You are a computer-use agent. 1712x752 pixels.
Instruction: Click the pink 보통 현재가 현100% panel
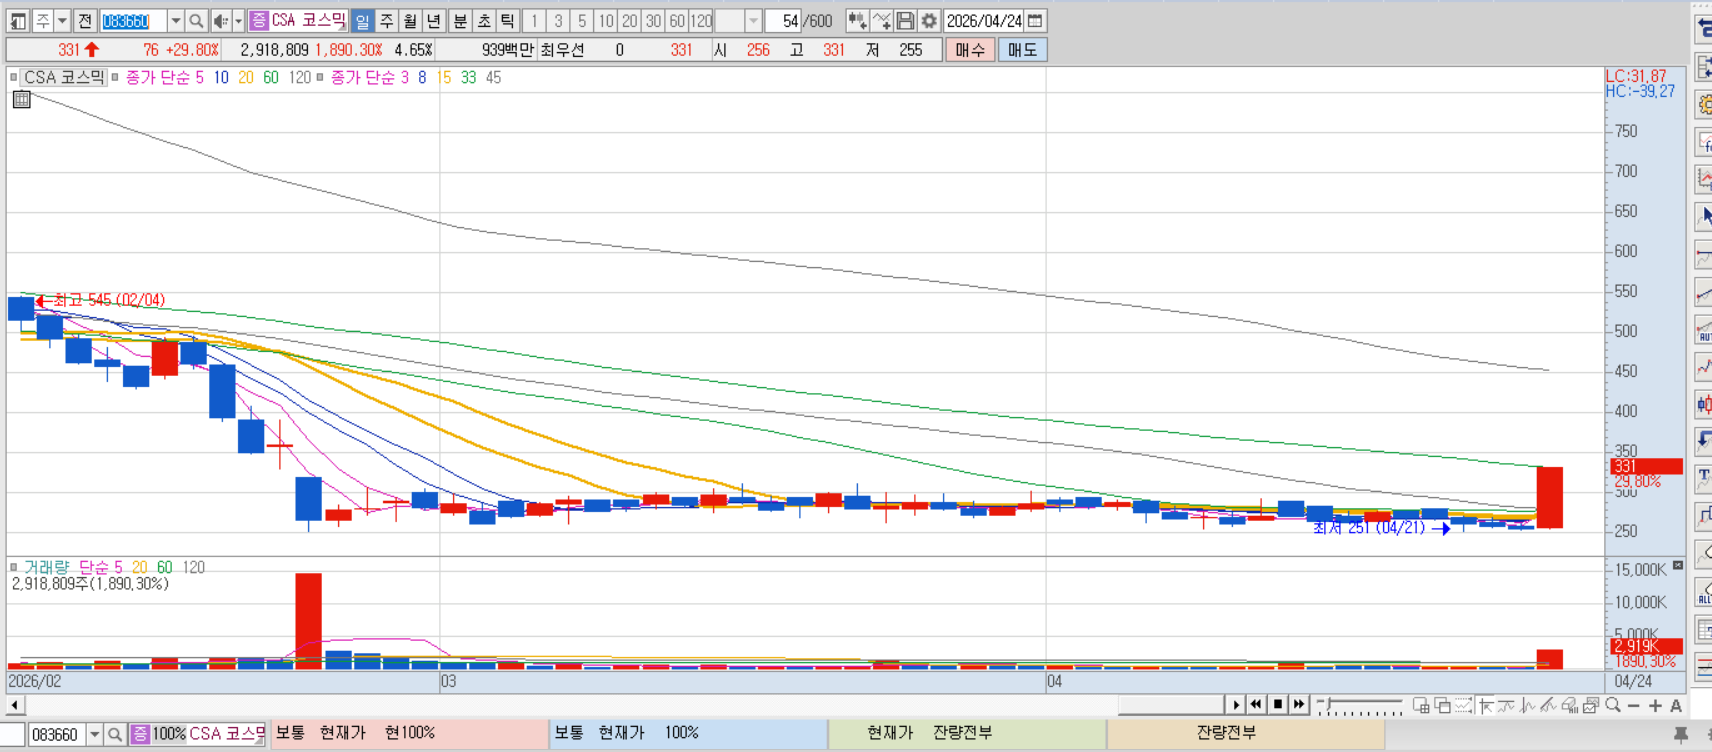(408, 733)
